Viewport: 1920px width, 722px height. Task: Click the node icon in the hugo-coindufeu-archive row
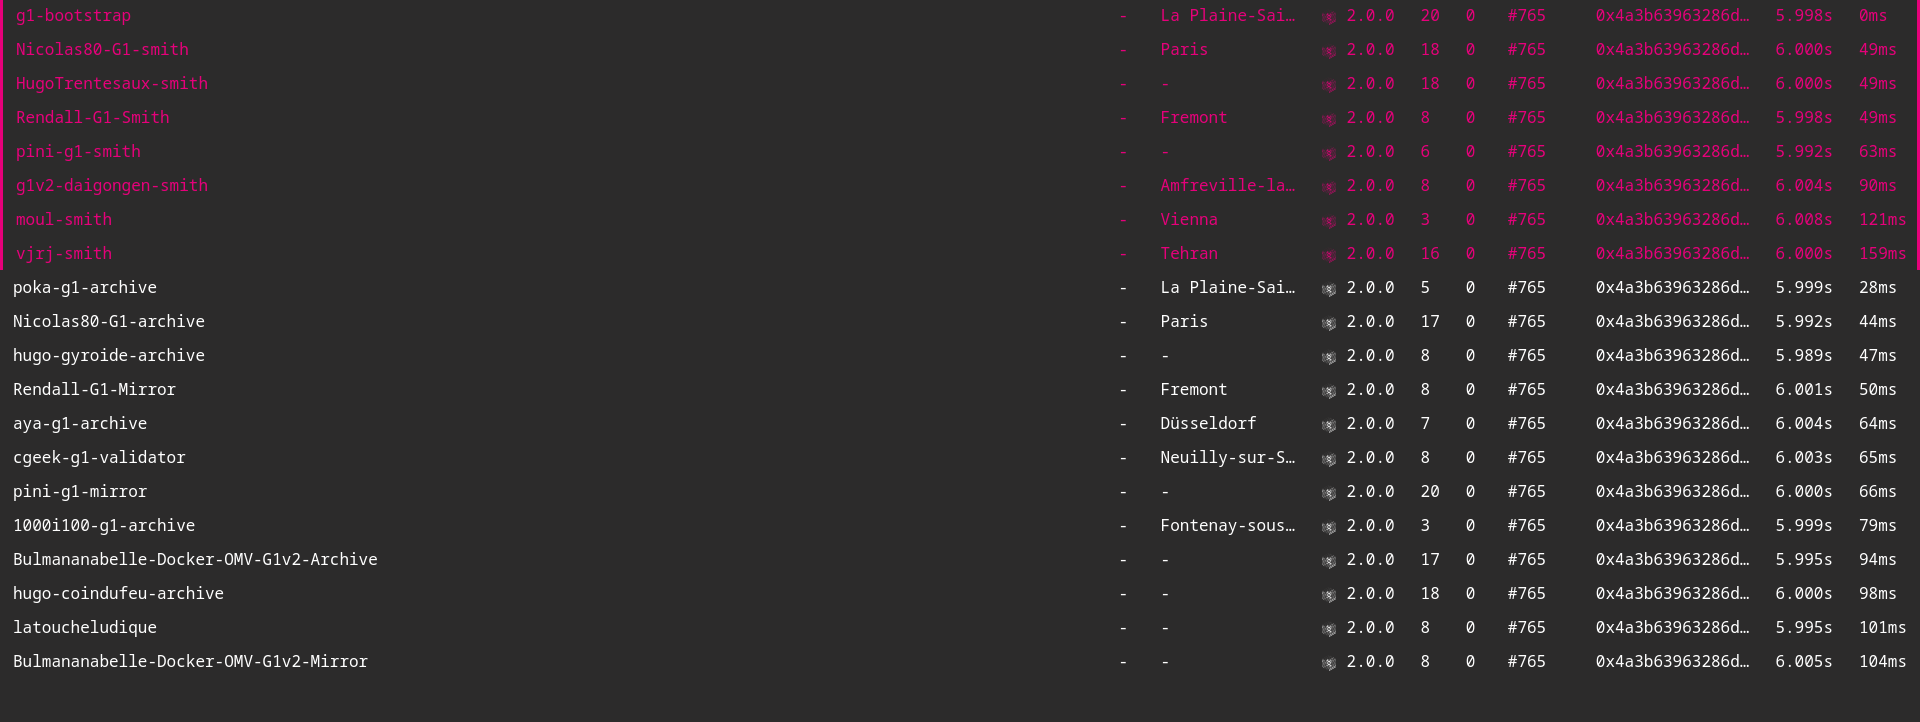click(1328, 595)
